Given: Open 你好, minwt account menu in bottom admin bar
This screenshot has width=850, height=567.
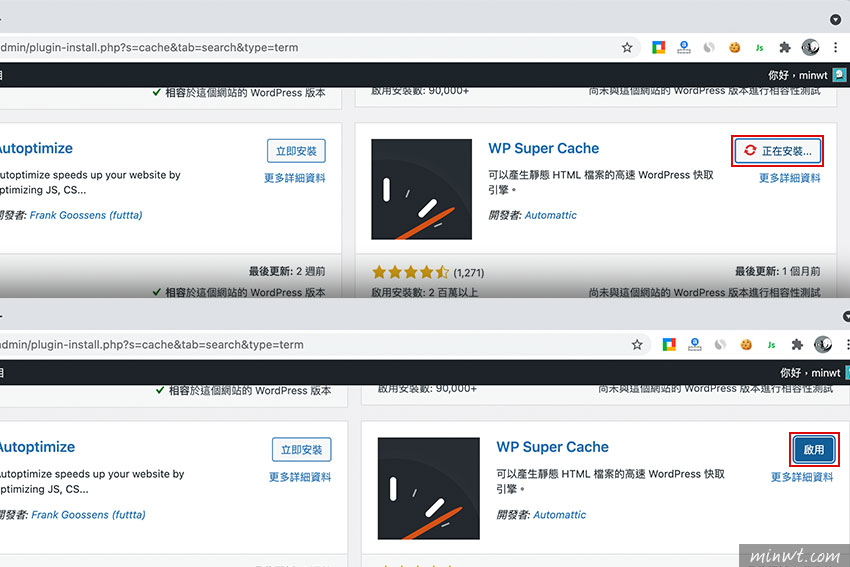Looking at the screenshot, I should (x=815, y=373).
